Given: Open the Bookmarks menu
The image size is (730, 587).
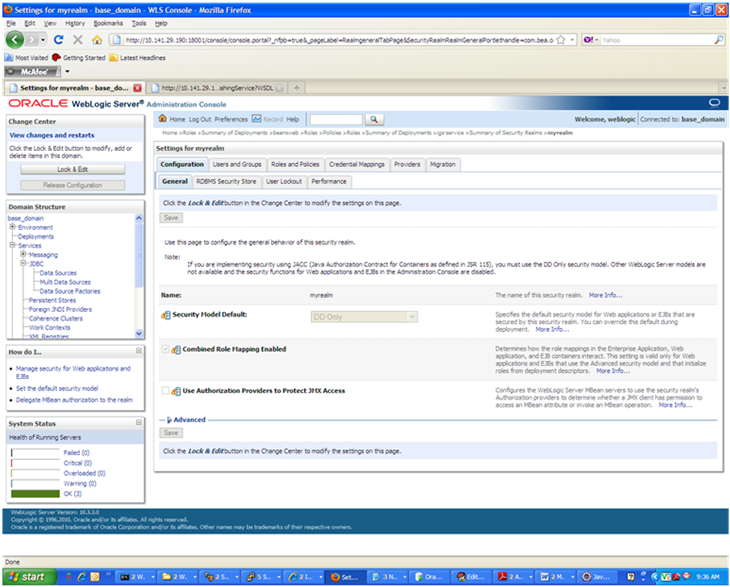Looking at the screenshot, I should [108, 23].
